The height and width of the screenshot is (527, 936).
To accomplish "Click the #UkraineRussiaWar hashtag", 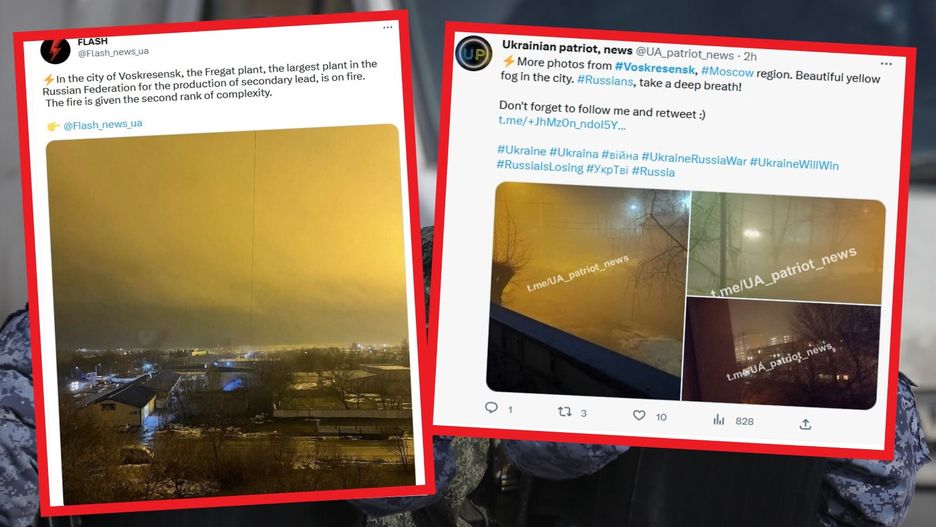I will [x=694, y=159].
